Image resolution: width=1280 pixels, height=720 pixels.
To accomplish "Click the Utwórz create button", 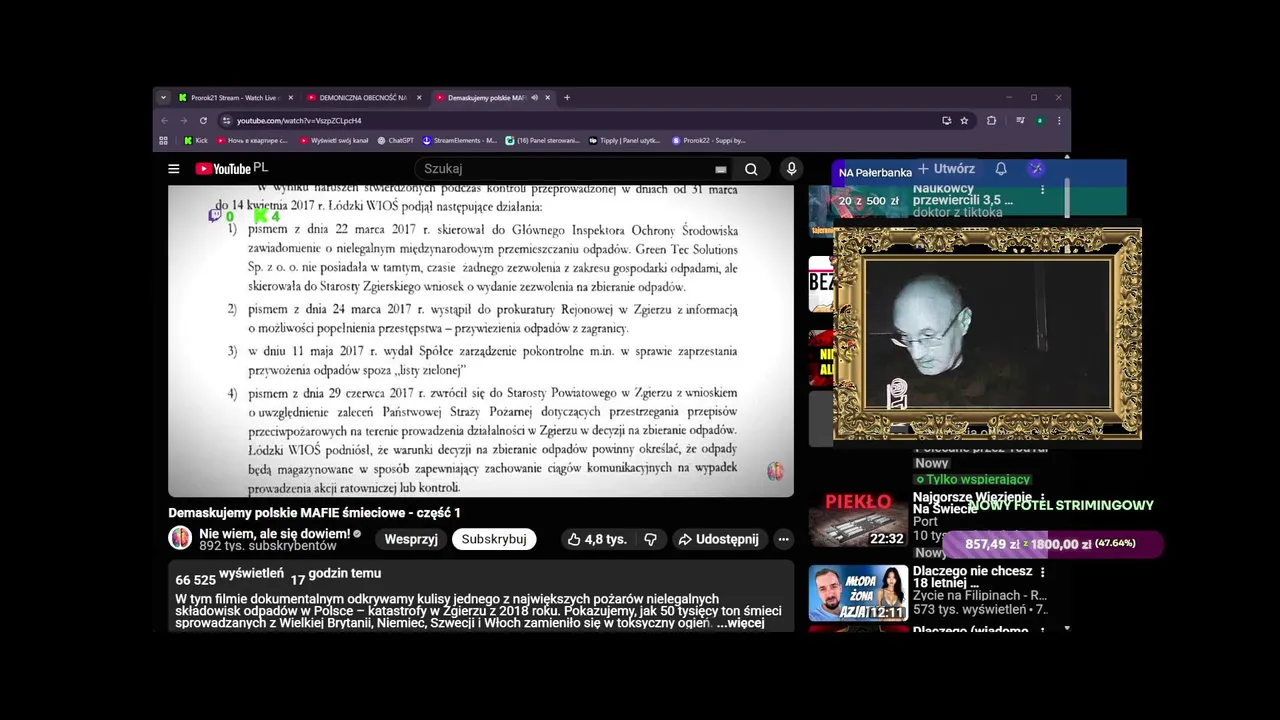I will pyautogui.click(x=946, y=169).
